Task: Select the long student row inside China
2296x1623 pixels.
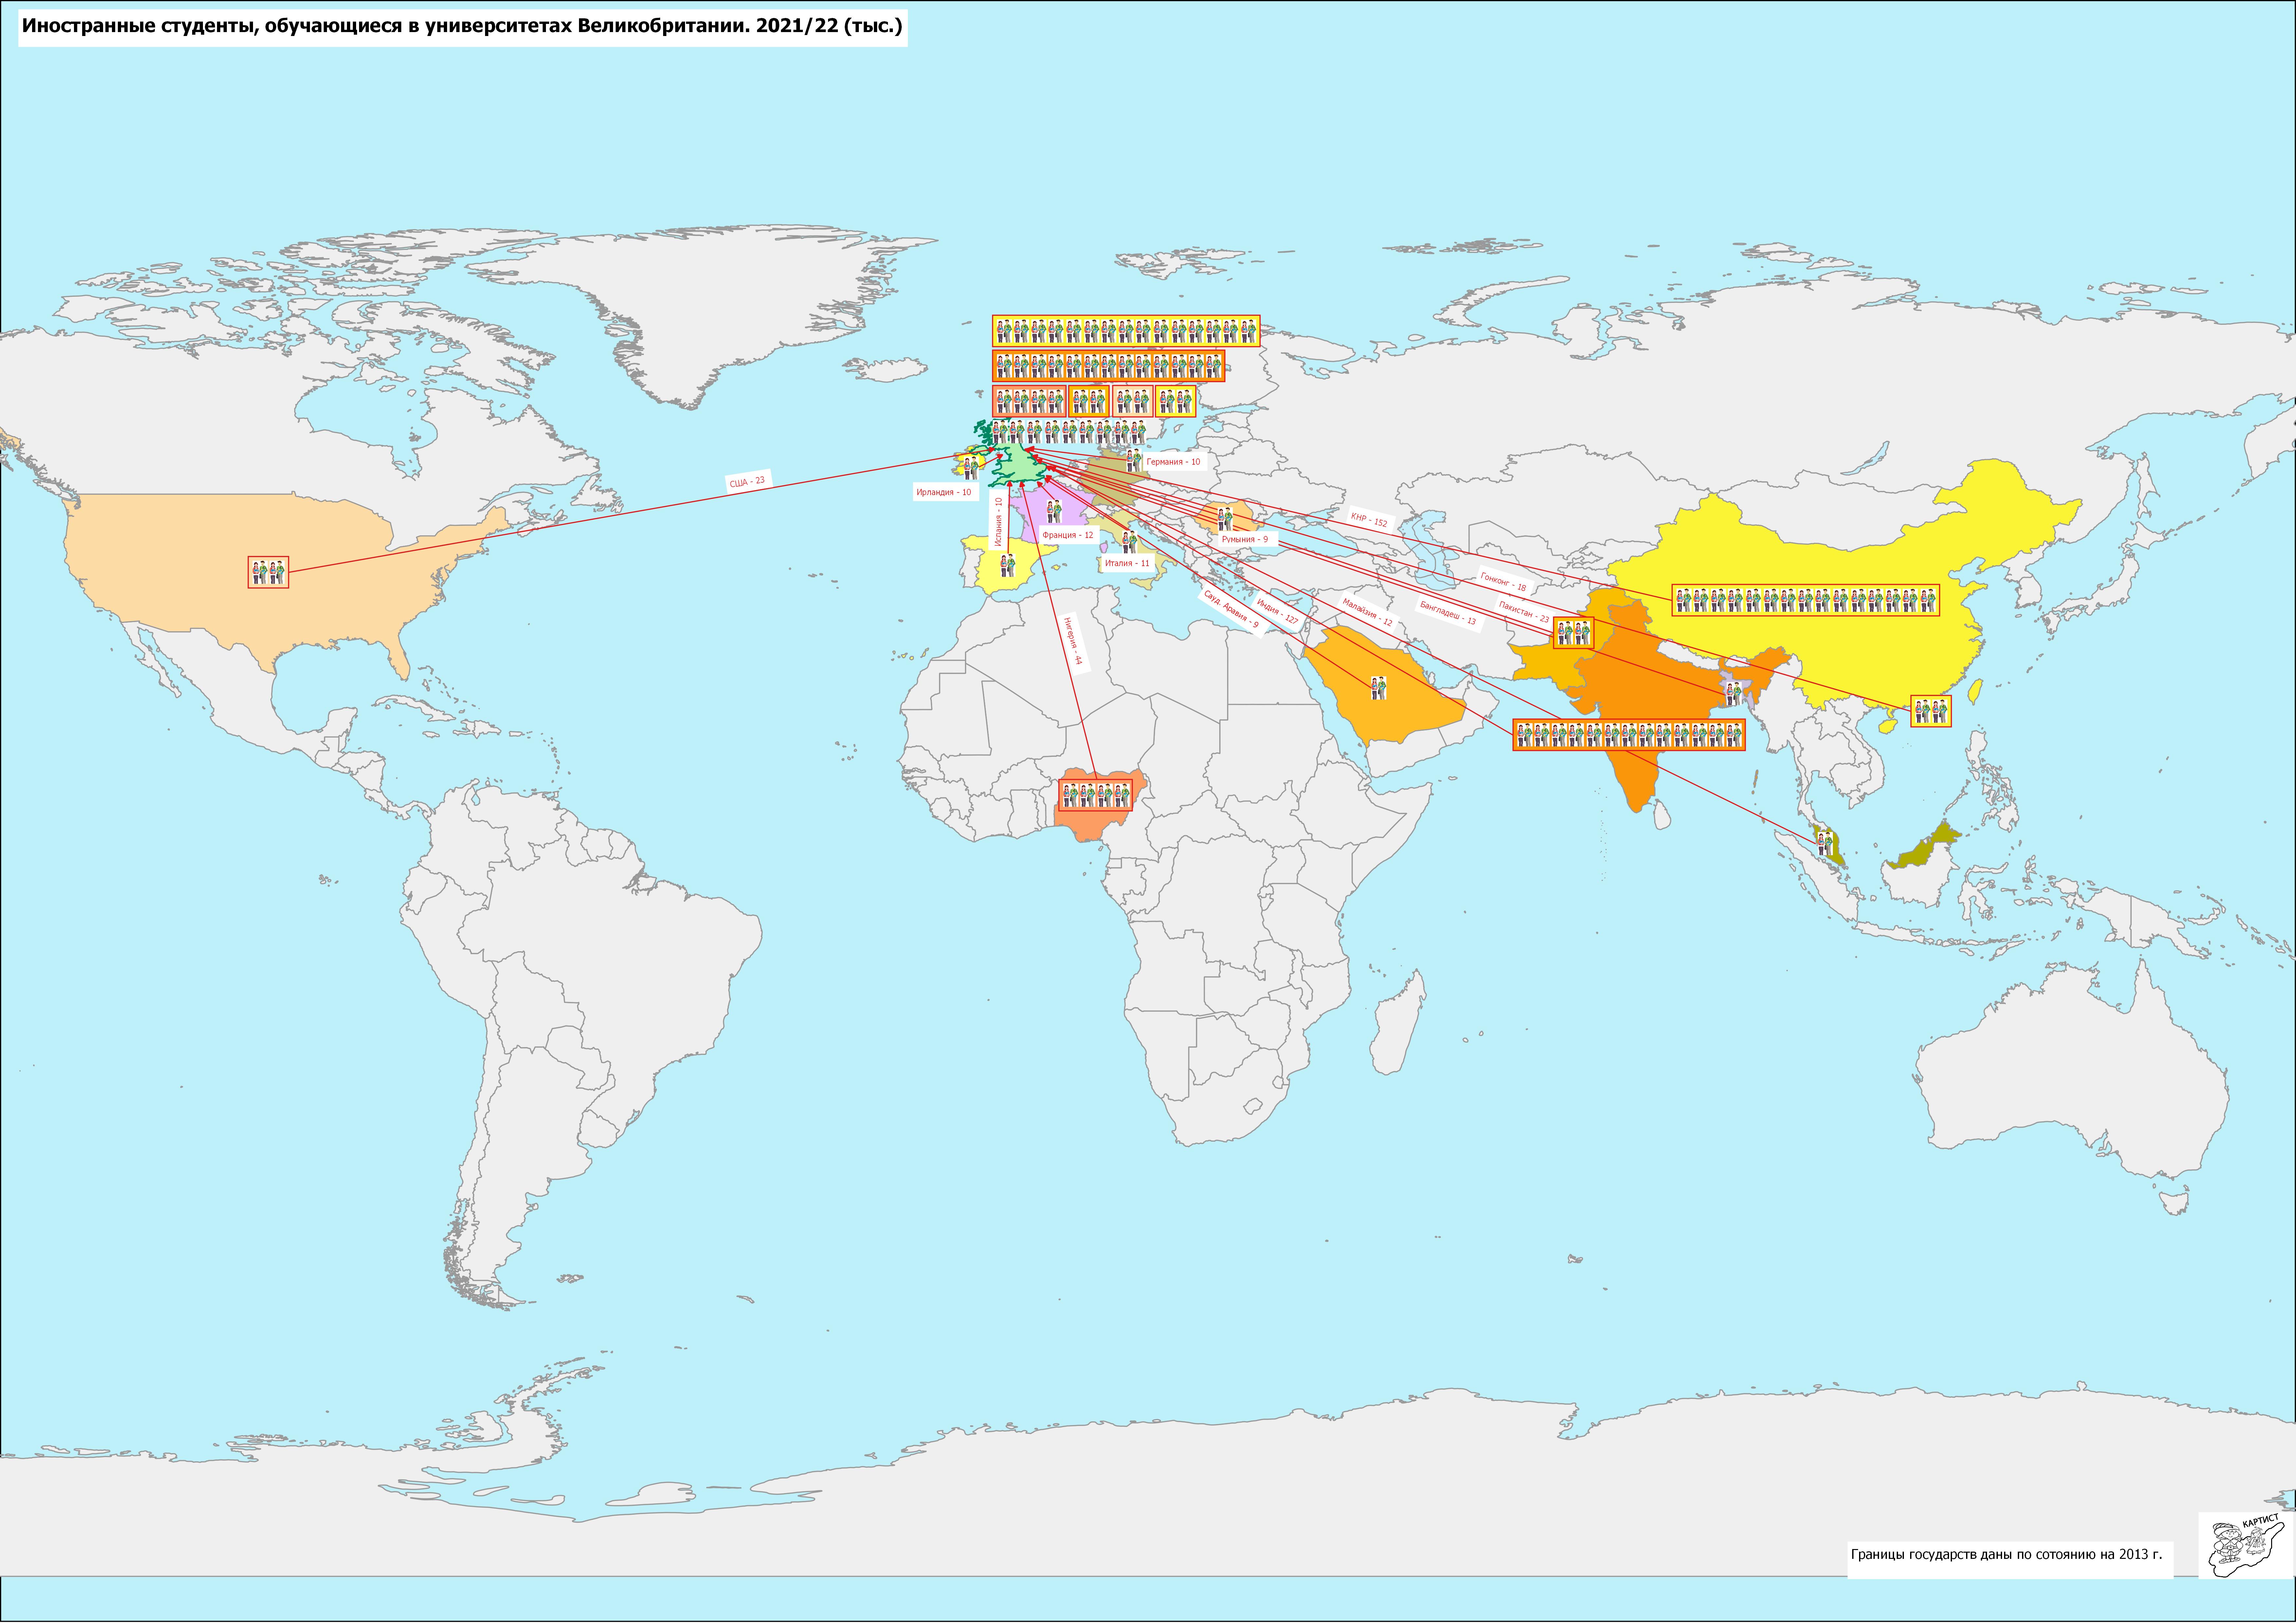Action: coord(1806,600)
